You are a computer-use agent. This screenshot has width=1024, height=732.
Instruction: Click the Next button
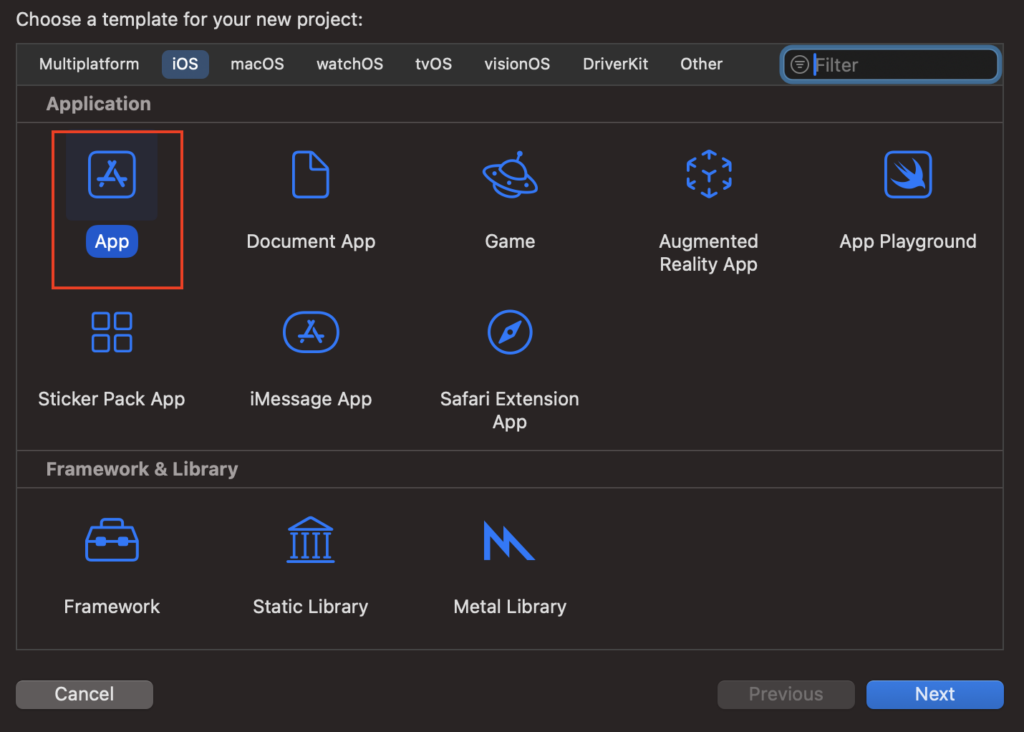935,694
